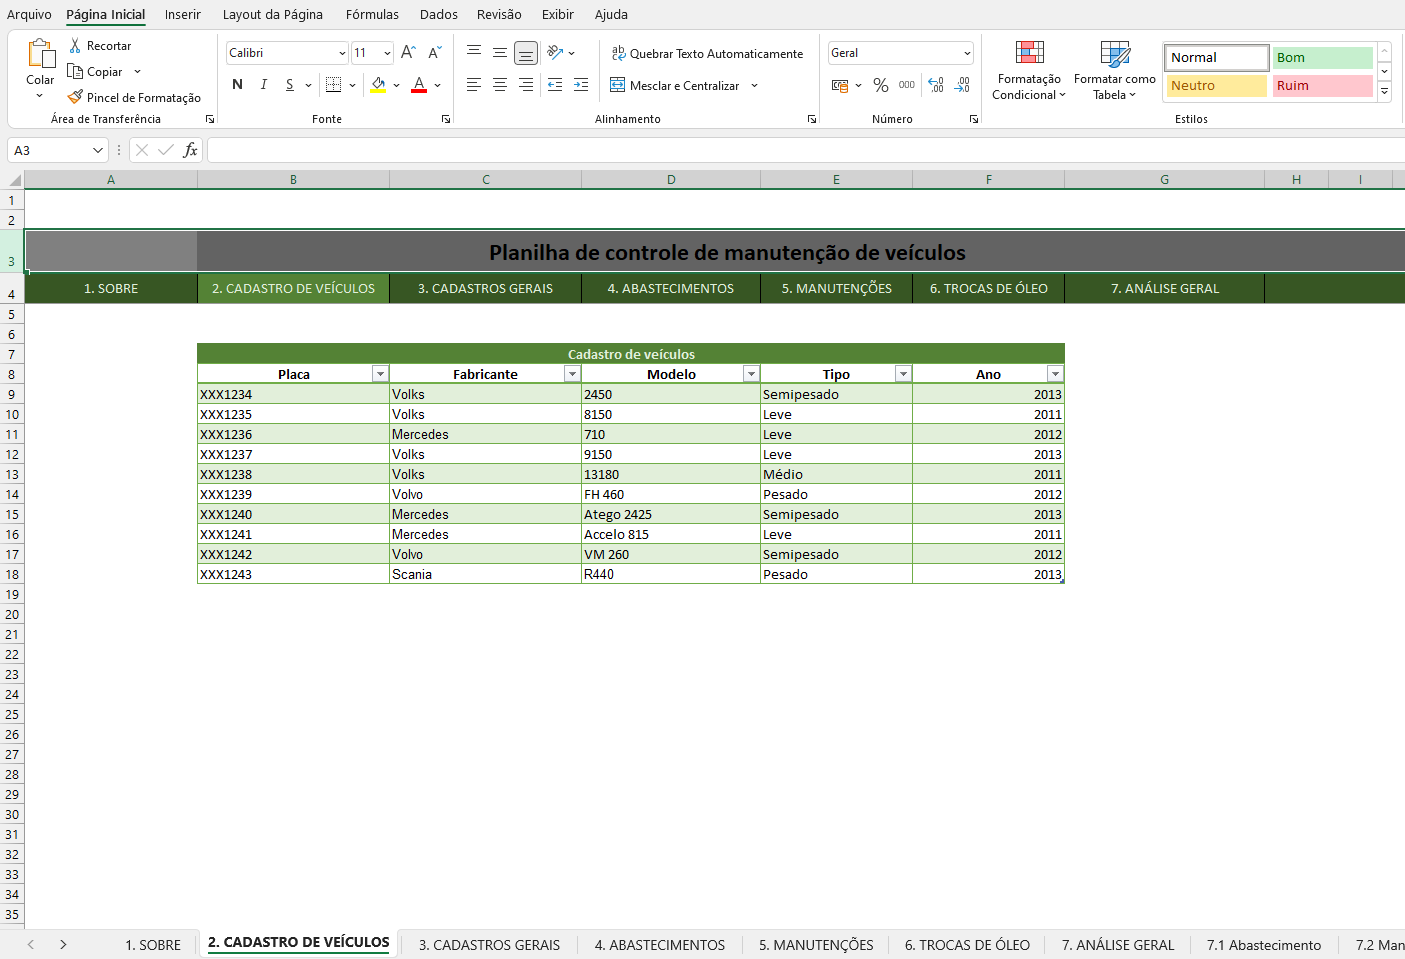Toggle bold formatting (N)

pos(237,85)
